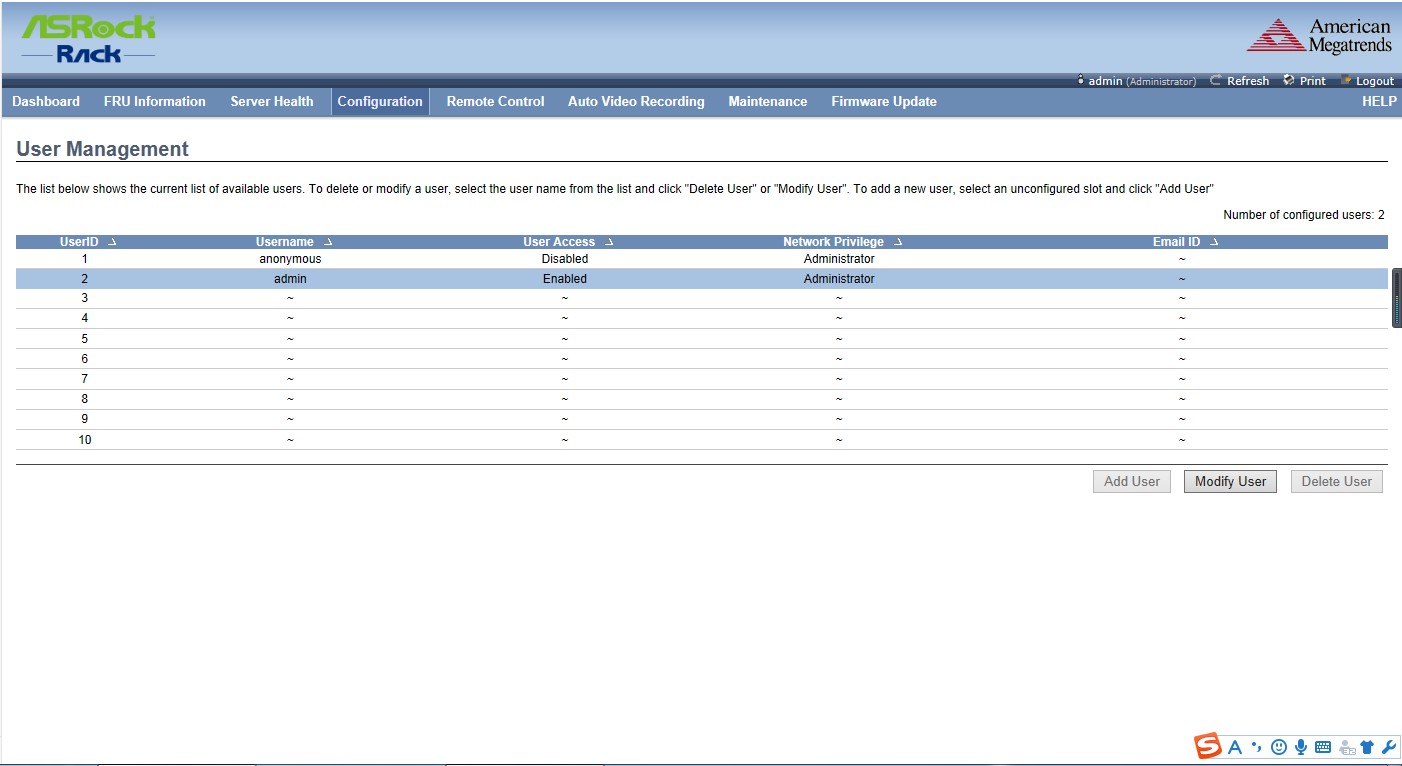Image resolution: width=1402 pixels, height=766 pixels.
Task: Open the soft keyboard icon in IME bar
Action: coord(1323,747)
